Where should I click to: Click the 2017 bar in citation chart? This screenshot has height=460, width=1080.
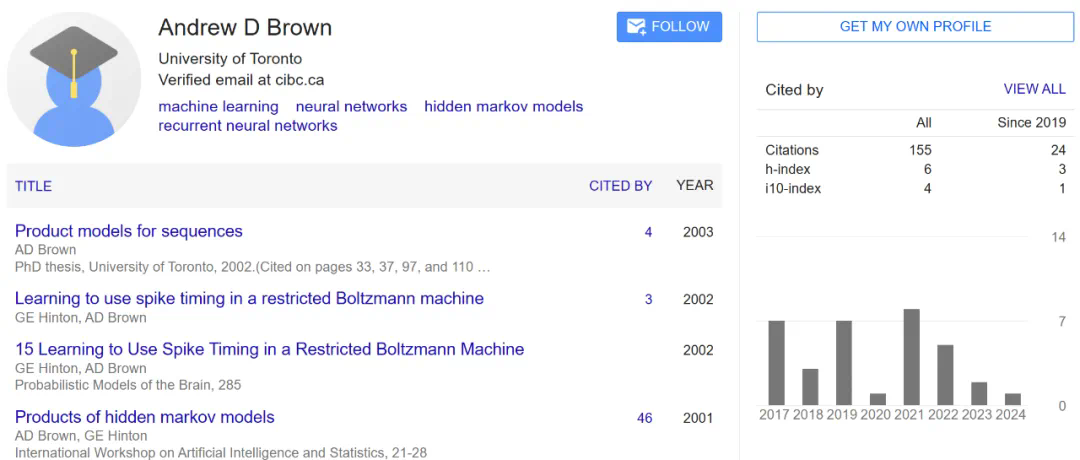[x=776, y=362]
